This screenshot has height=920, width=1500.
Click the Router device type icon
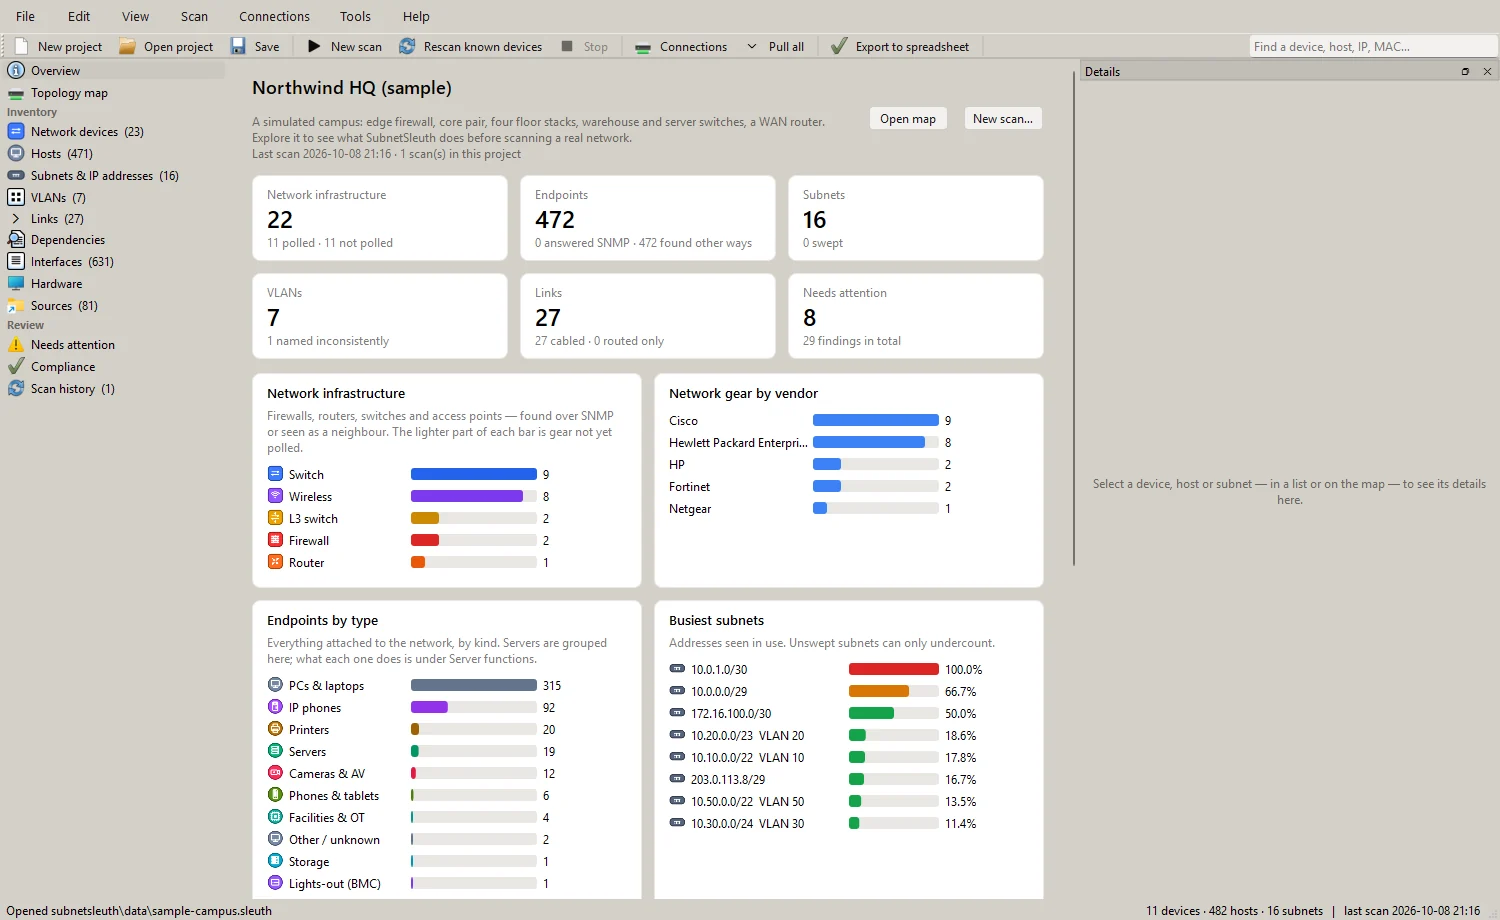pyautogui.click(x=275, y=562)
